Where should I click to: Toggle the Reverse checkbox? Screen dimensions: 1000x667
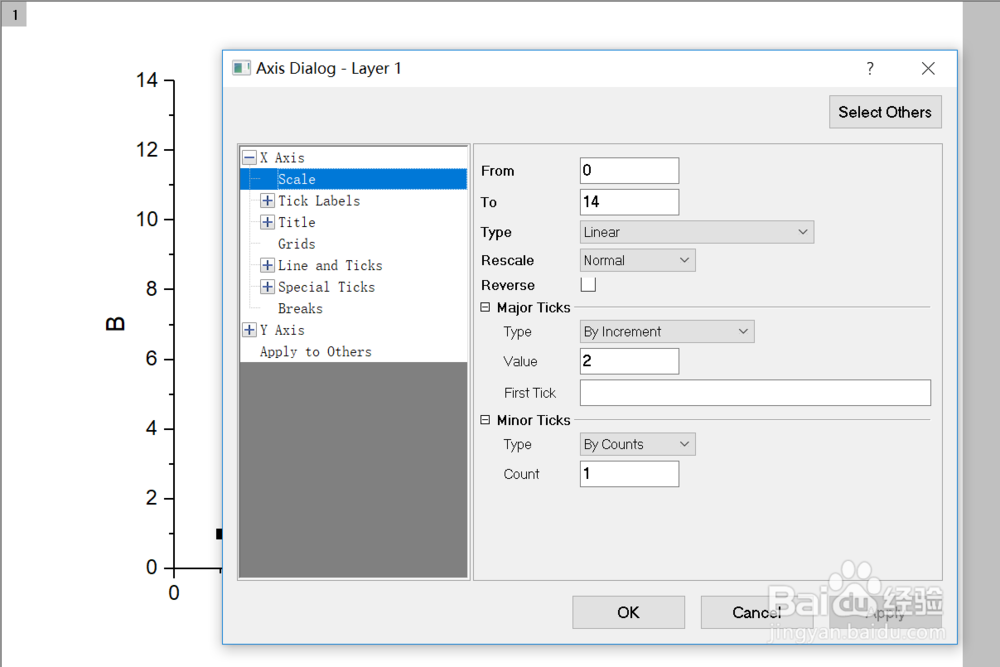click(588, 284)
